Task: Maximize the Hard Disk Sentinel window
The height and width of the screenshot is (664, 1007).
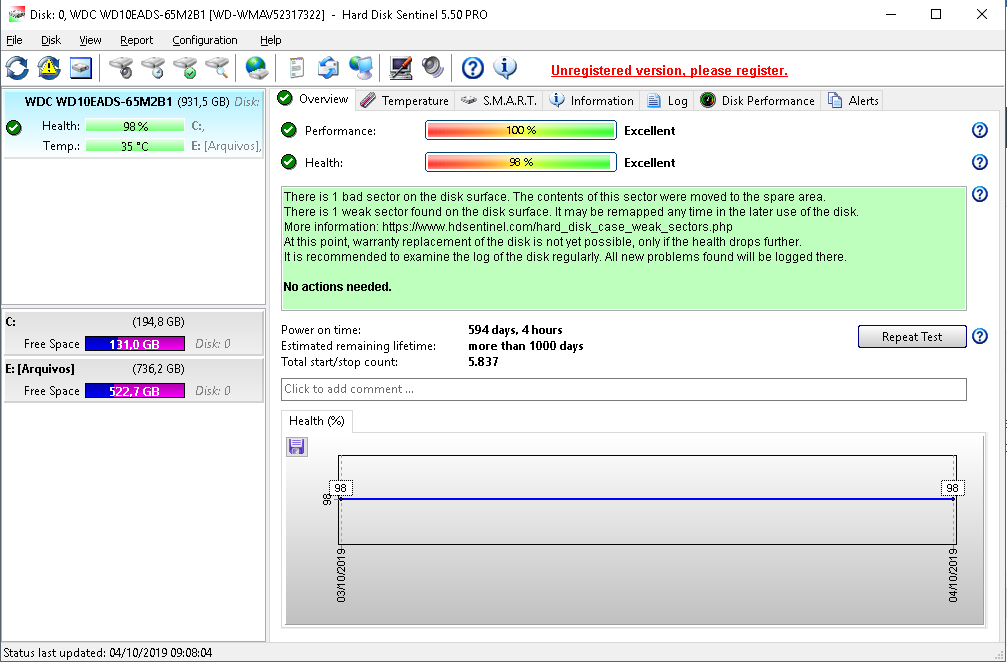Action: [936, 14]
